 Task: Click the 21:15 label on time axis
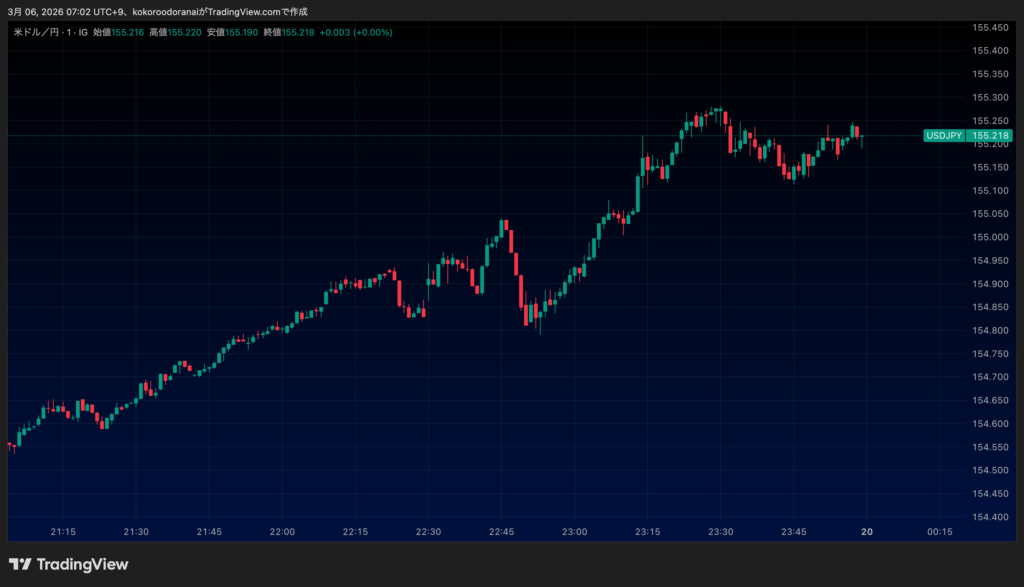(64, 532)
